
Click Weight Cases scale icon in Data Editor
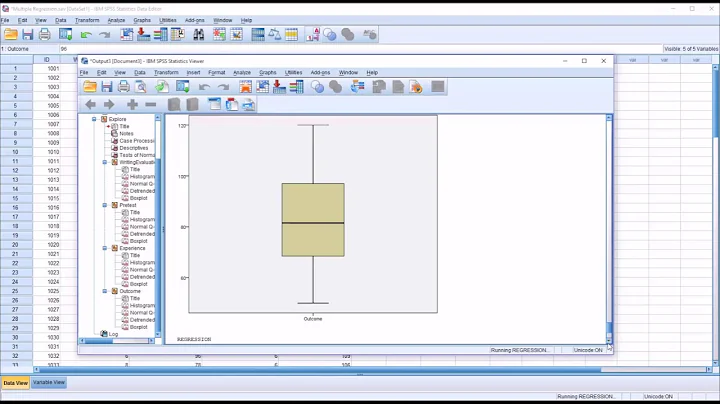275,34
